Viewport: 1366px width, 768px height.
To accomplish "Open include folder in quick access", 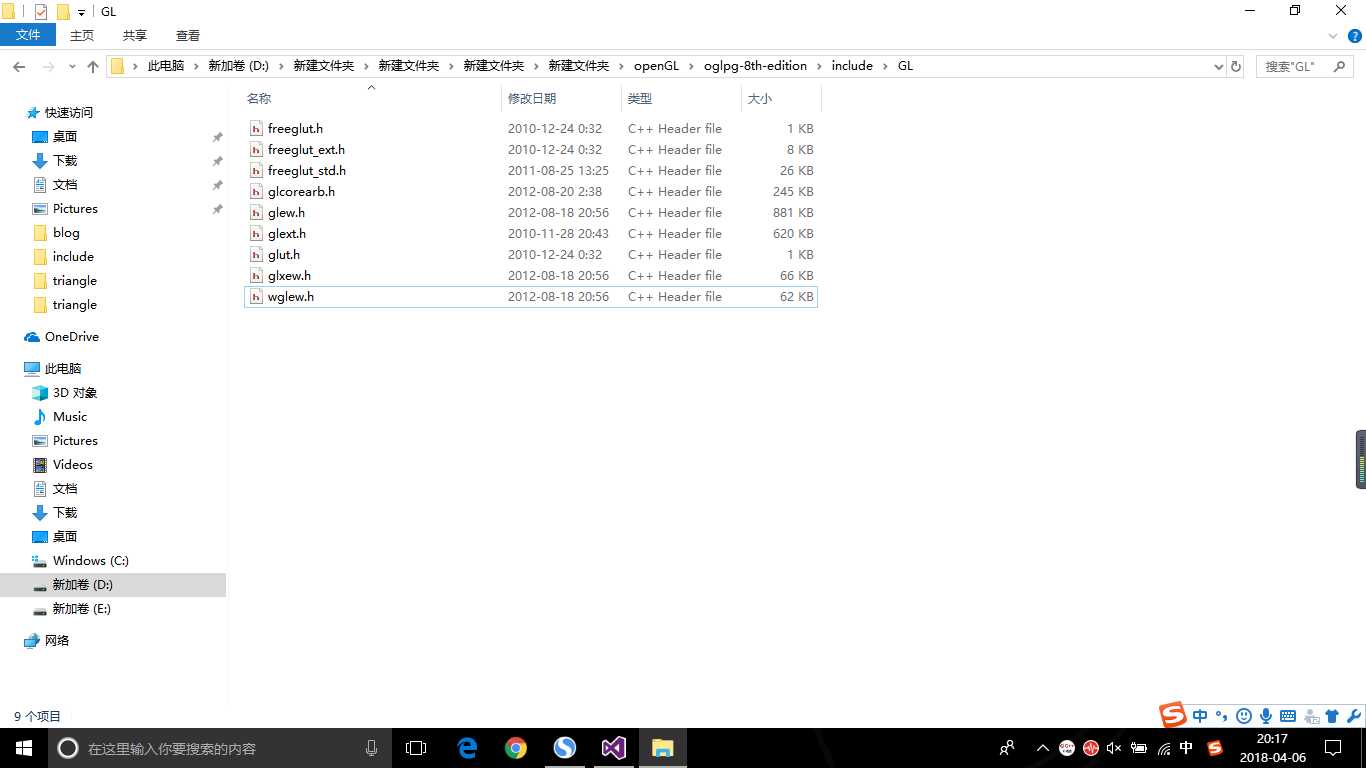I will (x=73, y=257).
